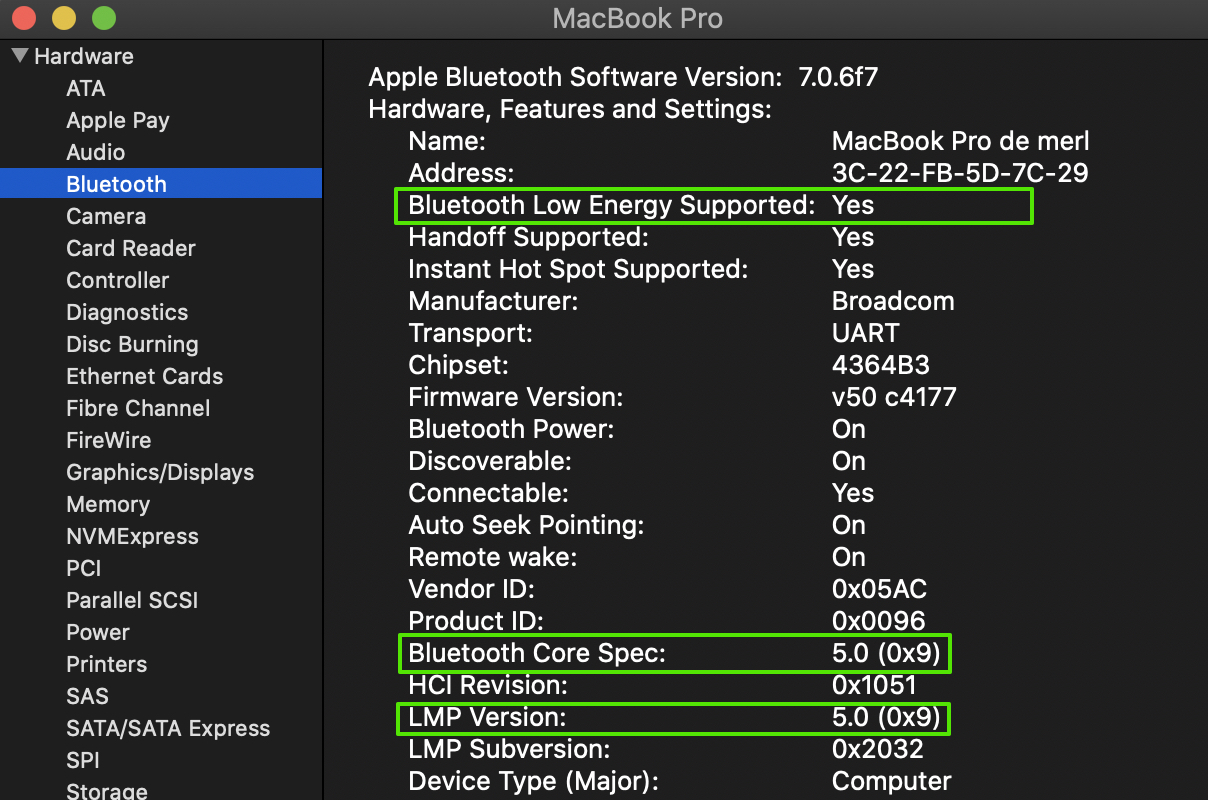Select FireWire in the sidebar
The image size is (1208, 800).
(109, 440)
